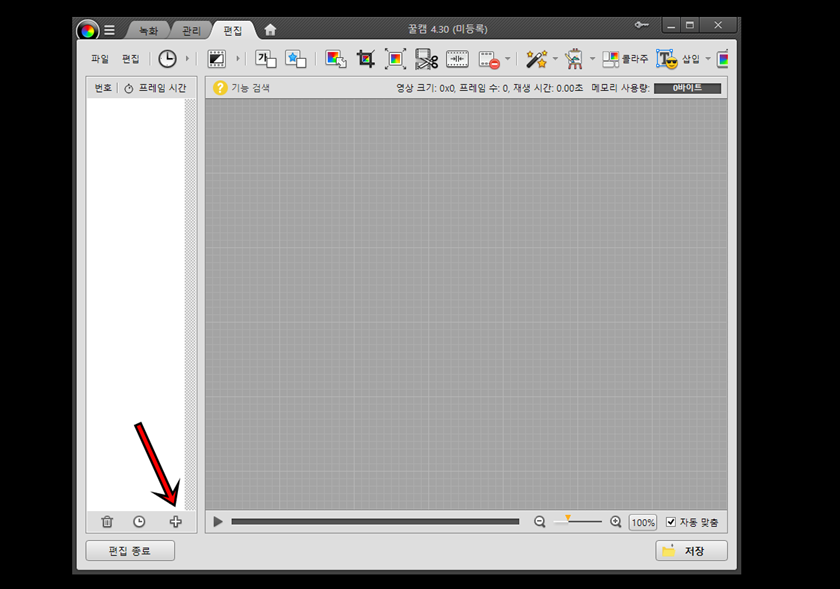Click the clock frame time tool
The height and width of the screenshot is (589, 840).
[x=167, y=59]
